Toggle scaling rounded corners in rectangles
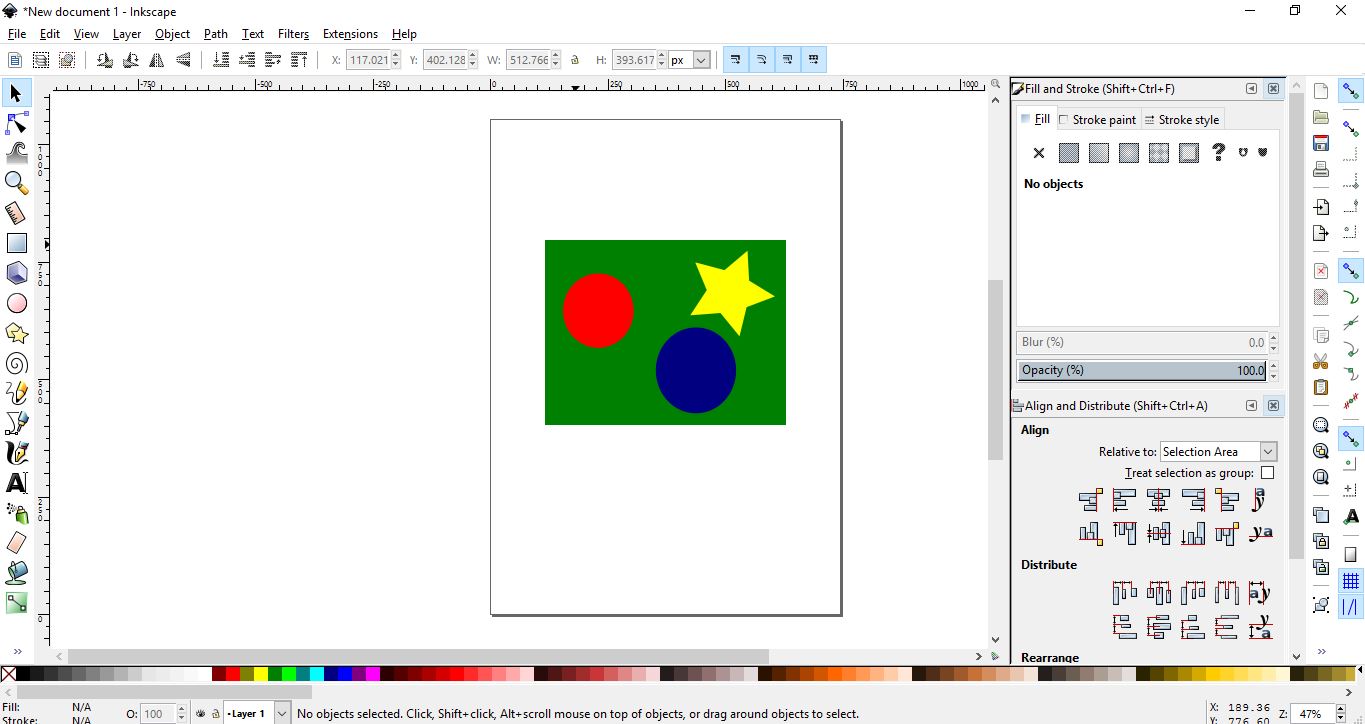The image size is (1365, 724). click(x=761, y=60)
